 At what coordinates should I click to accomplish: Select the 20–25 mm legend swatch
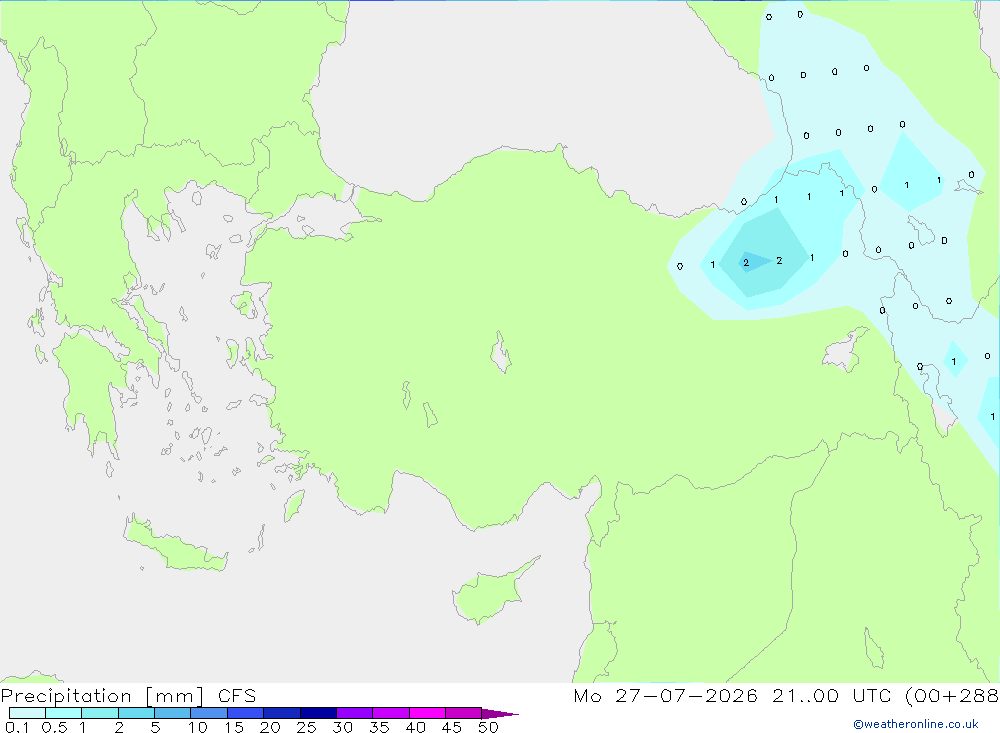click(282, 713)
